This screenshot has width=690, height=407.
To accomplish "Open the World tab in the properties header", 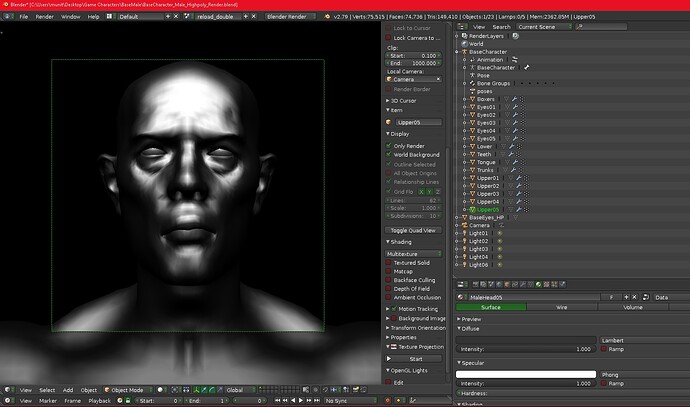I will 499,285.
